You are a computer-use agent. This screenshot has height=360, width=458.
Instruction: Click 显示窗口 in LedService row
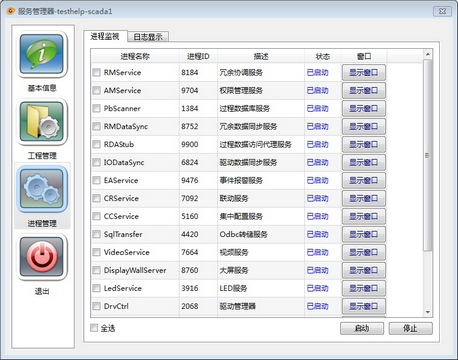(x=364, y=288)
